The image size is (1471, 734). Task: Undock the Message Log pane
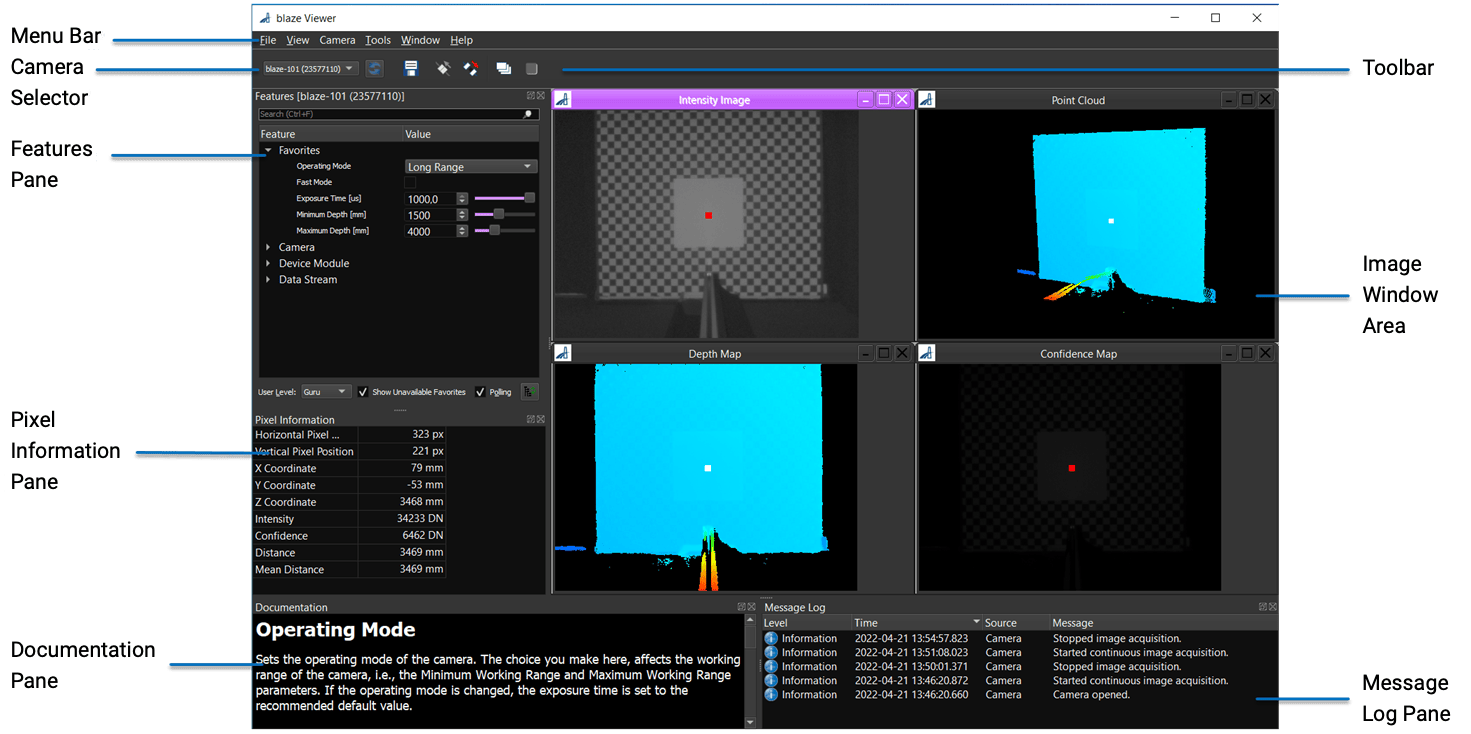tap(1263, 606)
